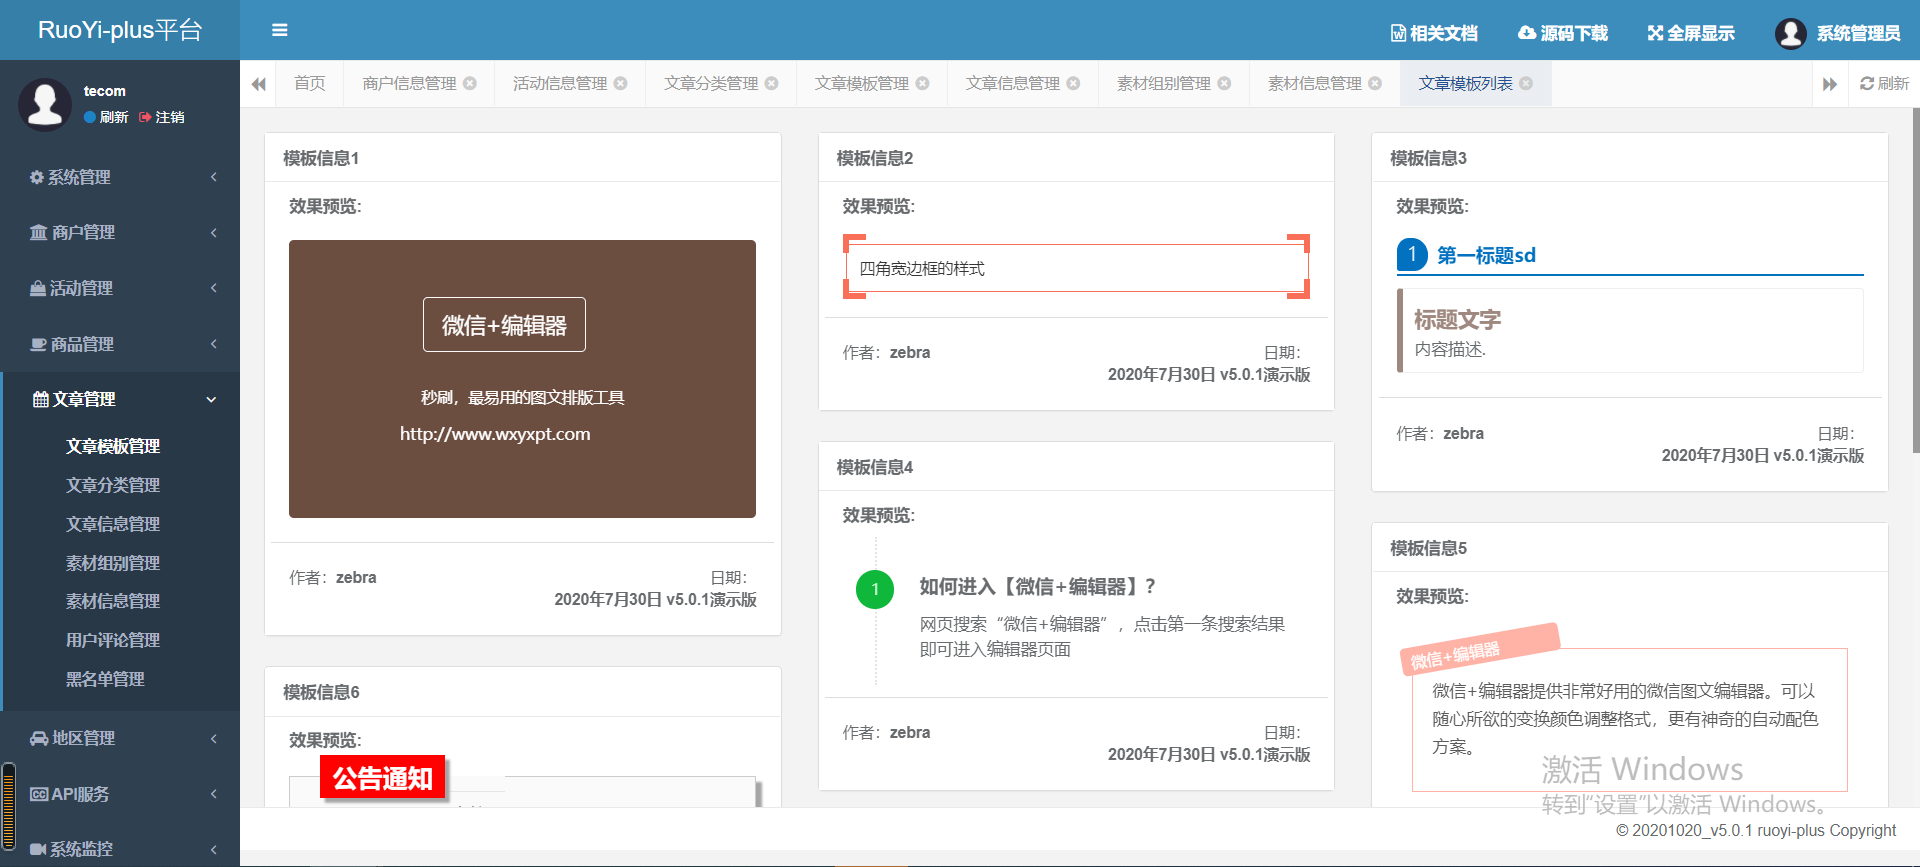Click the tecom profile avatar in sidebar
The image size is (1920, 867).
(x=45, y=104)
